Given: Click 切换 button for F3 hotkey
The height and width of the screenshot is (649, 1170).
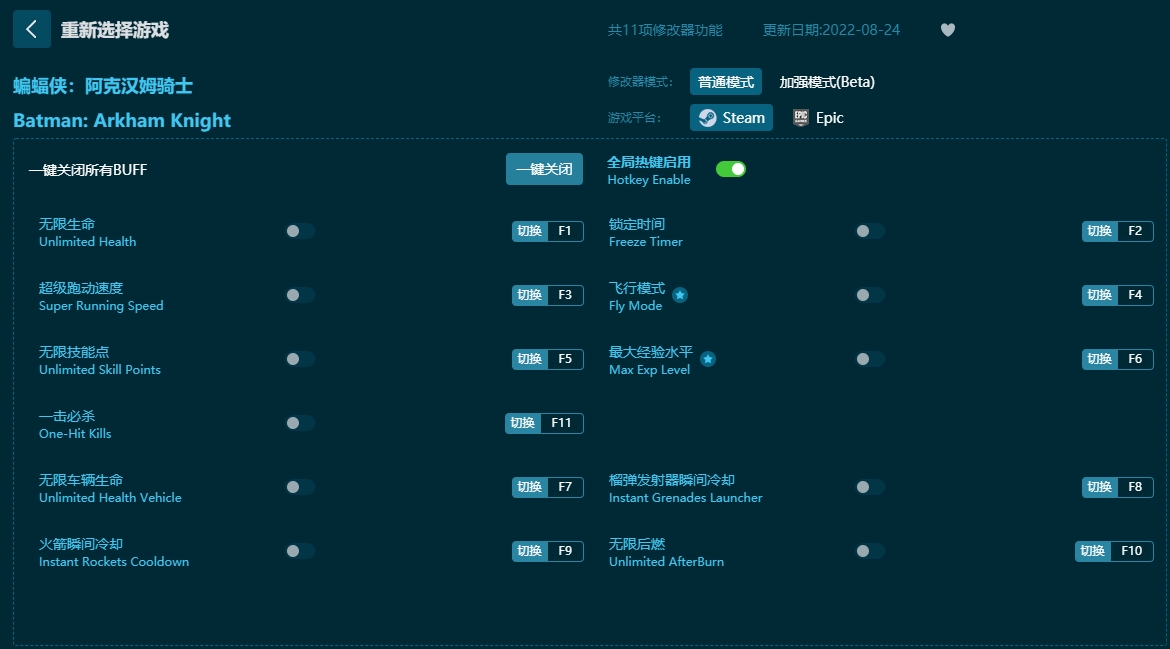Looking at the screenshot, I should tap(530, 295).
